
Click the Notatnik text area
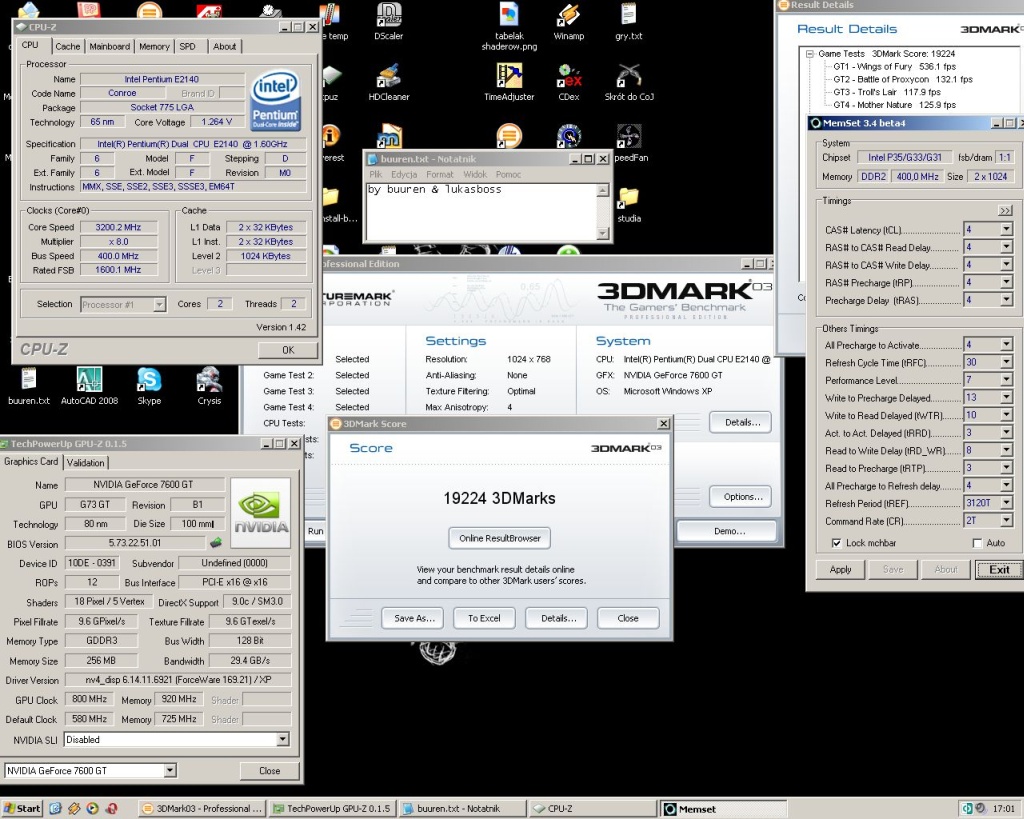click(481, 212)
